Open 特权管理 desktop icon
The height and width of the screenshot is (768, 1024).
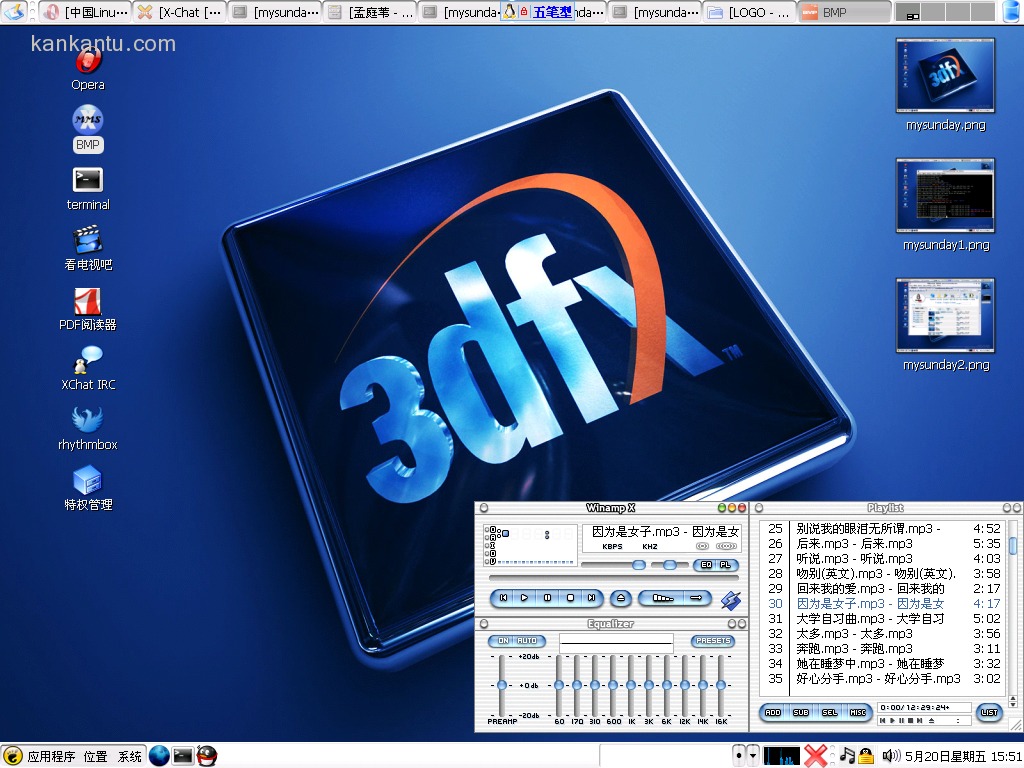(x=88, y=488)
